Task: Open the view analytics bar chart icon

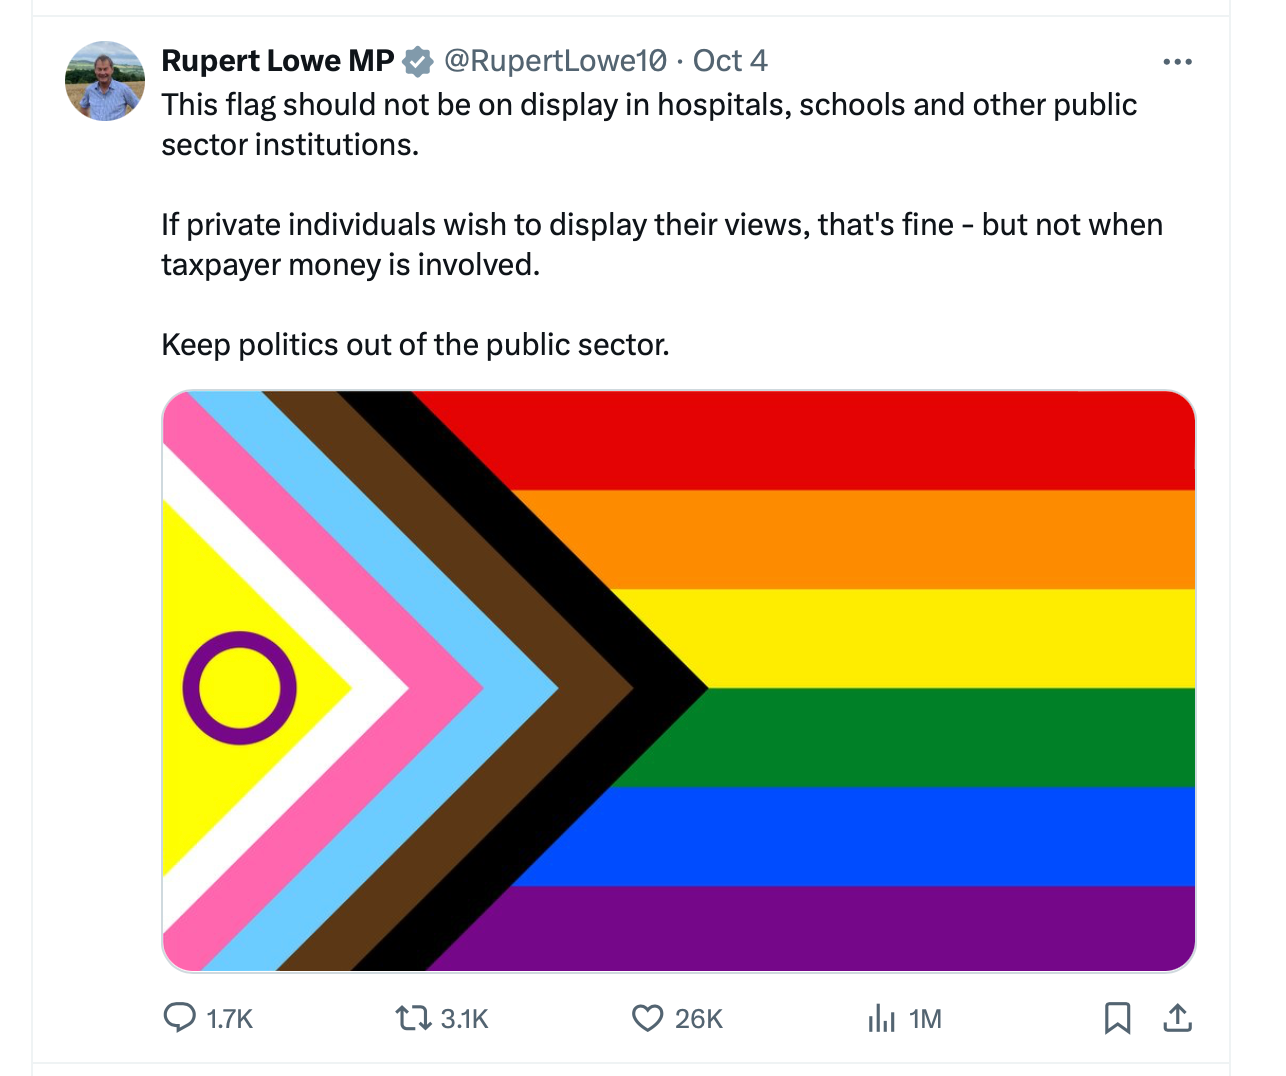Action: pyautogui.click(x=882, y=1018)
